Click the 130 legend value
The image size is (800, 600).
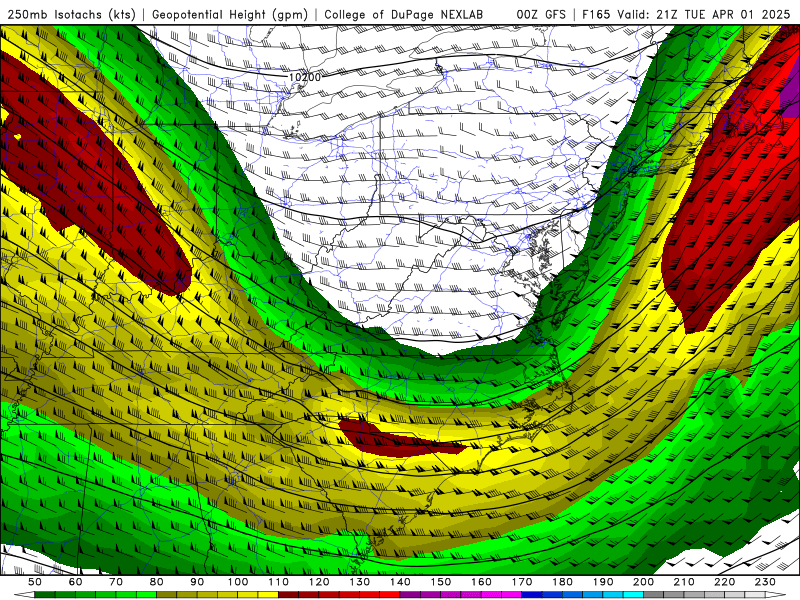click(360, 582)
